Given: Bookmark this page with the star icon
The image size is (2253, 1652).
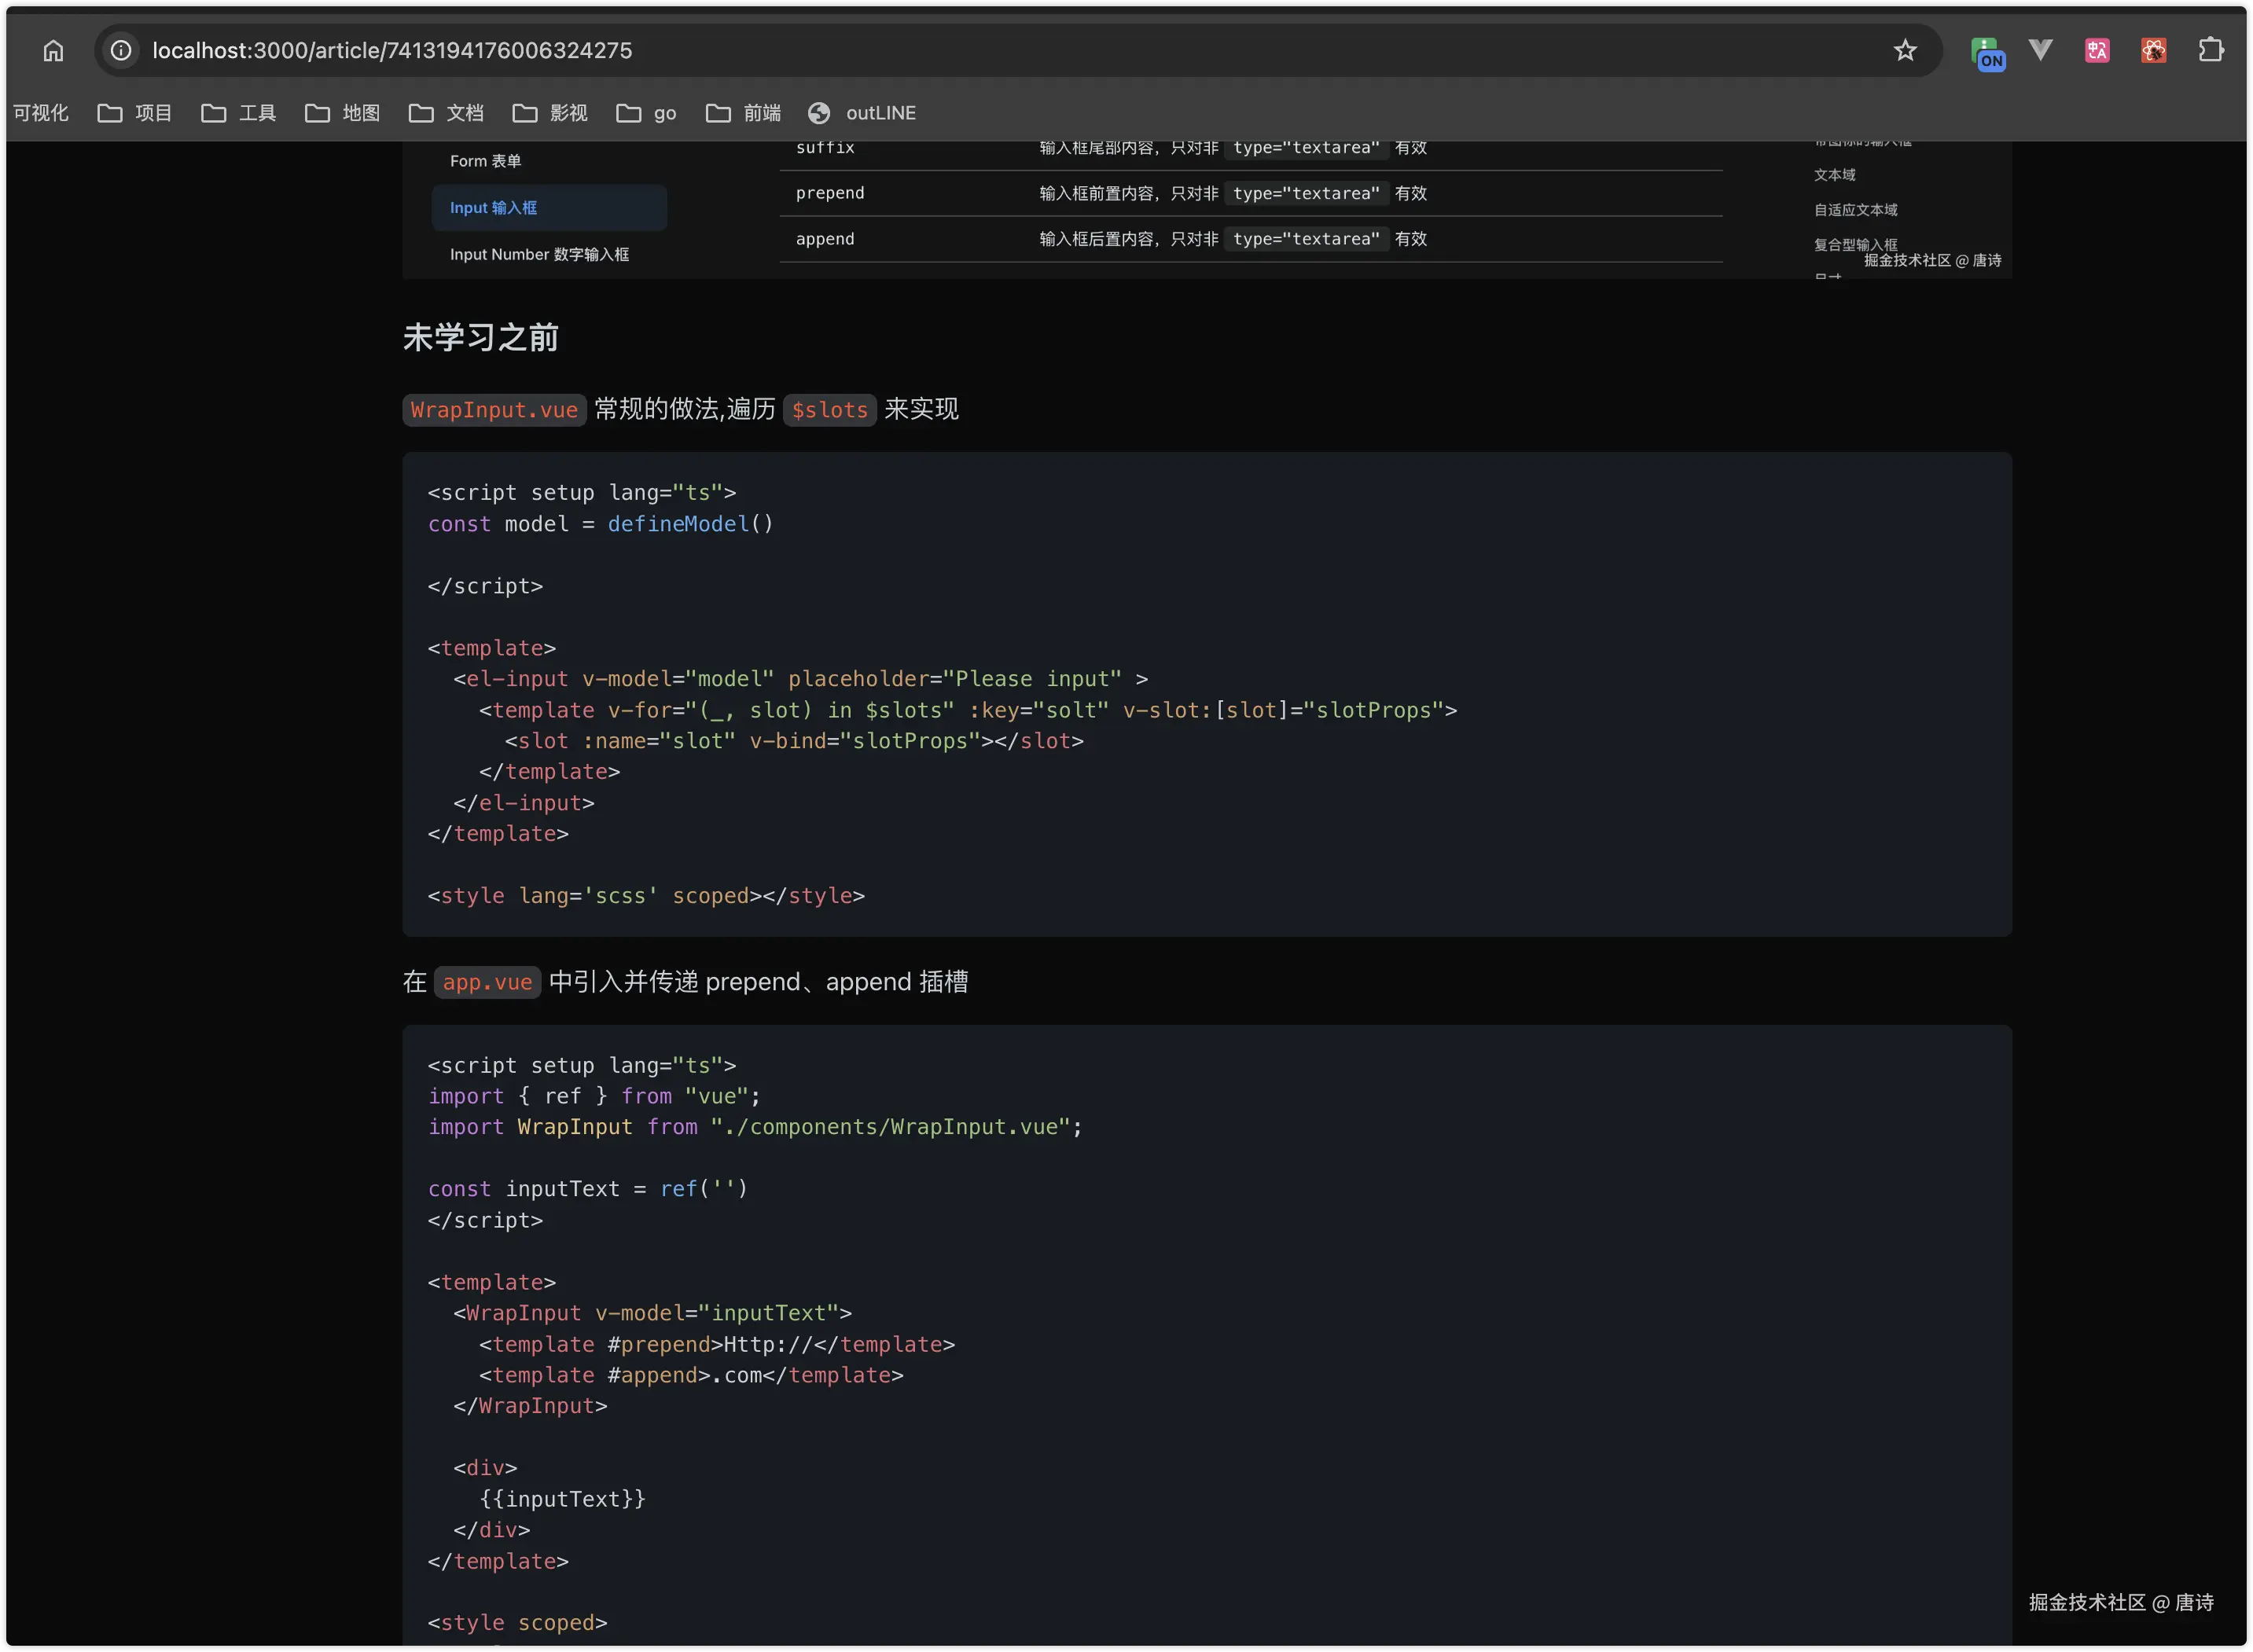Looking at the screenshot, I should (x=1904, y=50).
